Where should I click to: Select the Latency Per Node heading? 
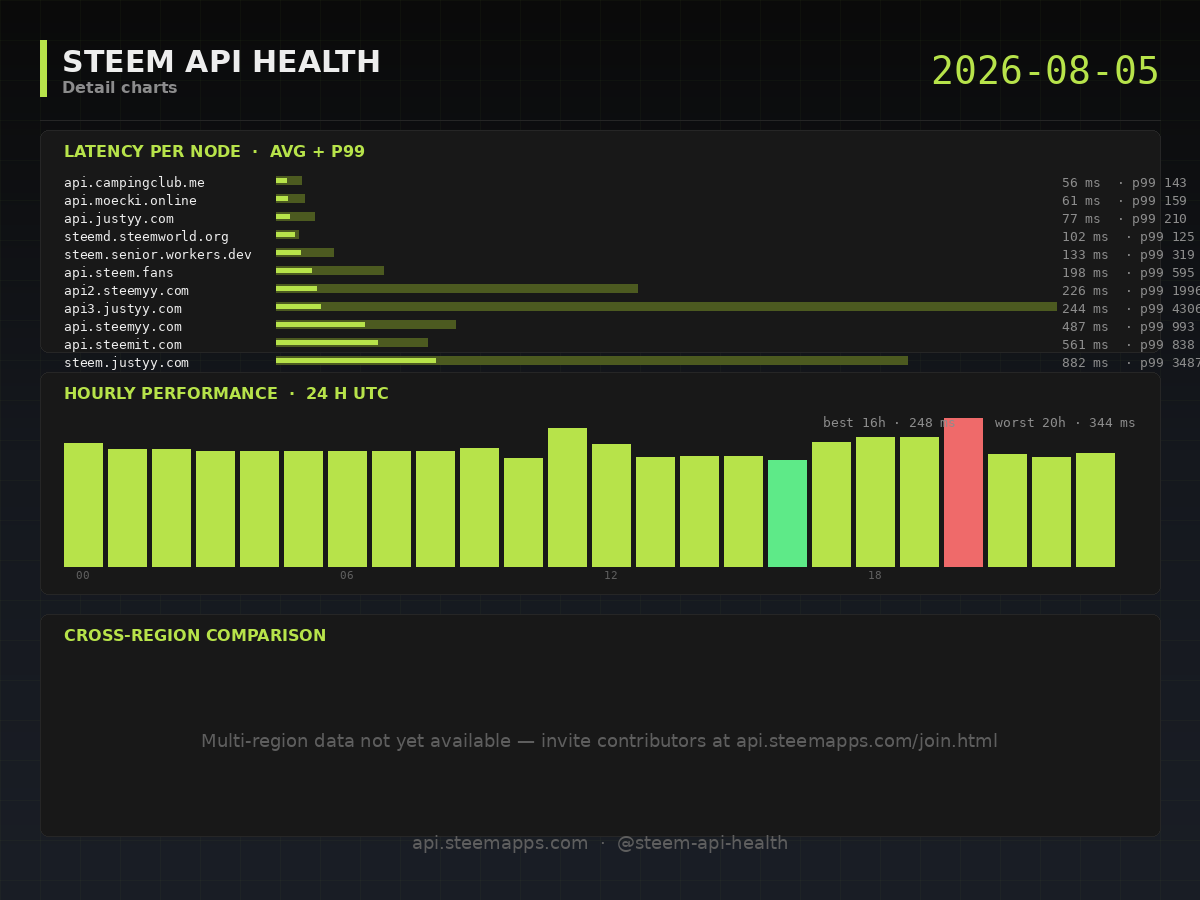click(x=214, y=152)
